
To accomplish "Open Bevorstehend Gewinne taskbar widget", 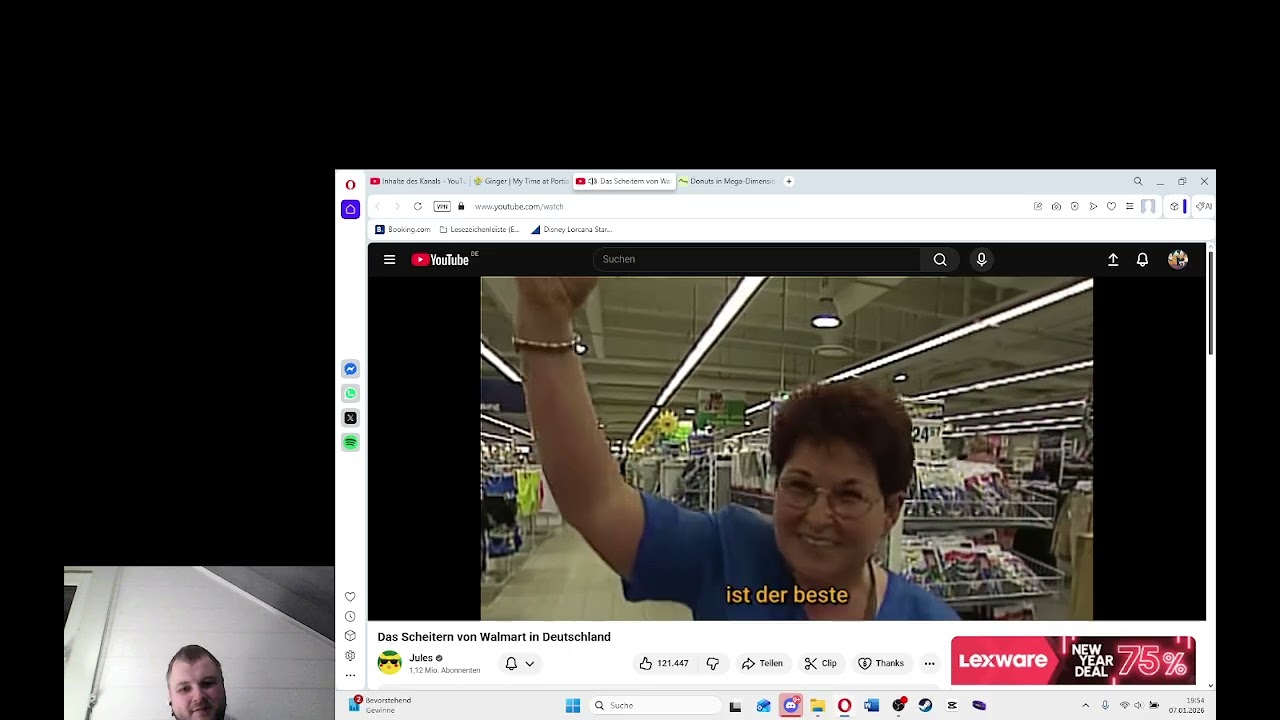I will coord(379,705).
